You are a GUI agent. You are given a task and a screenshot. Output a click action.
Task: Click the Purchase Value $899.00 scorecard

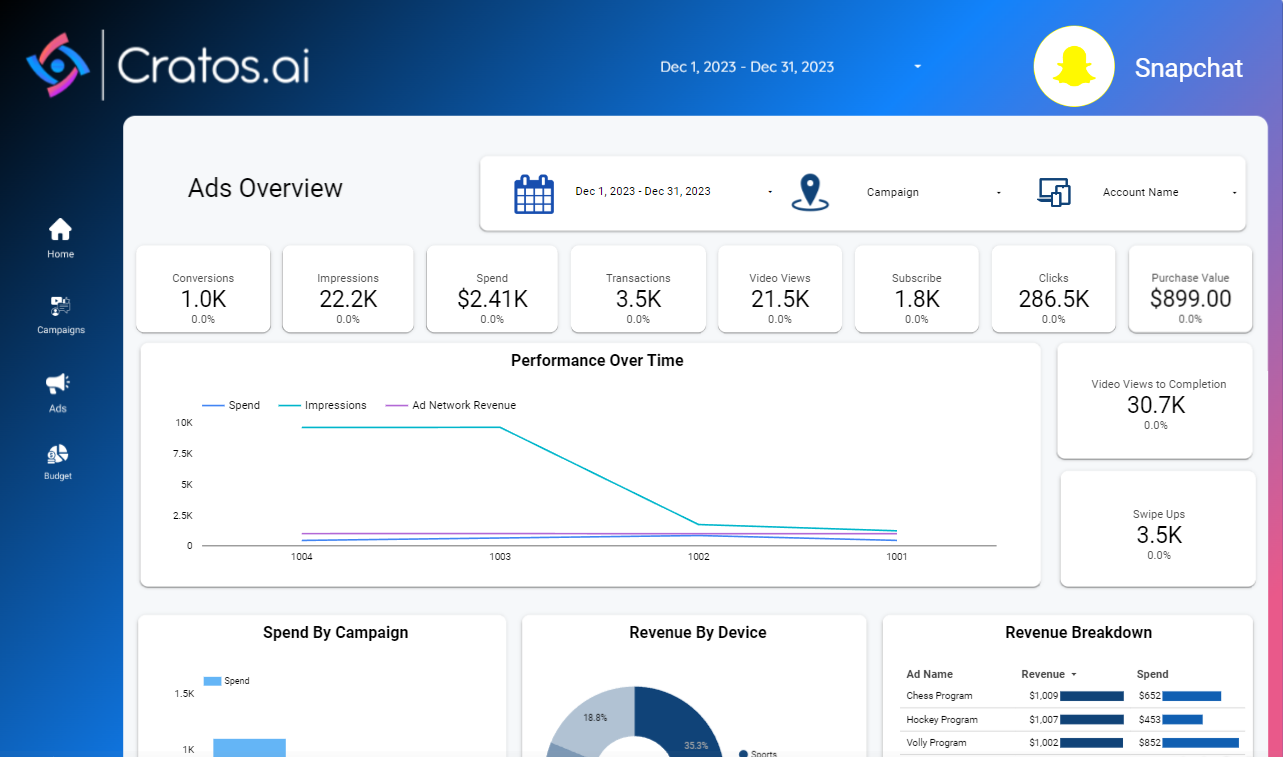(x=1190, y=289)
